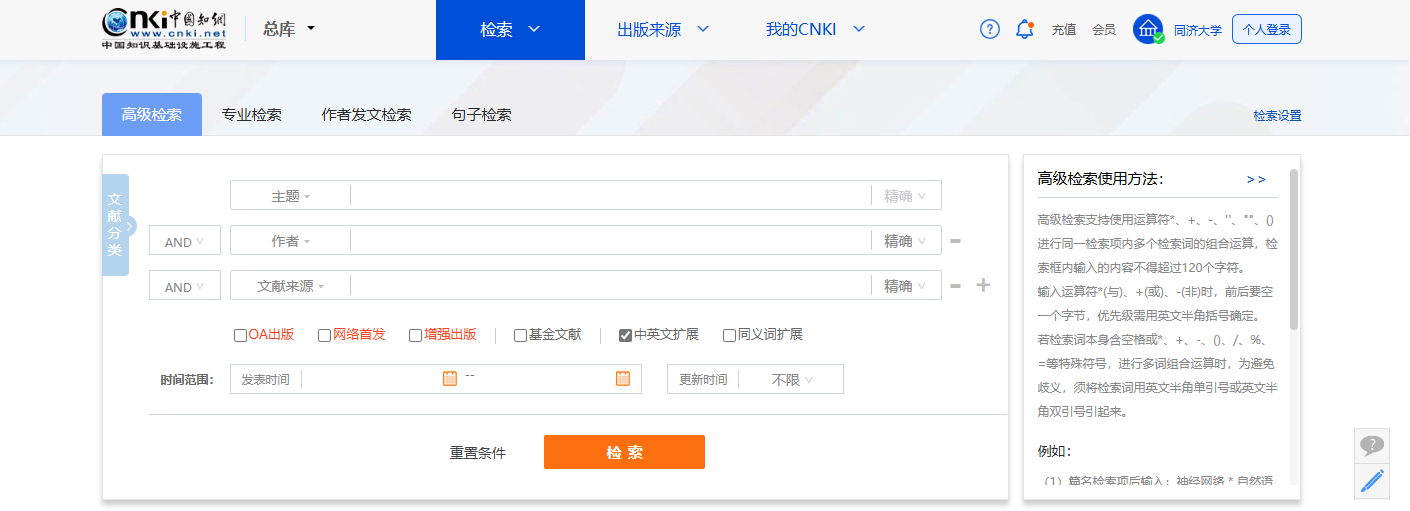The width and height of the screenshot is (1410, 511).
Task: Click the help question mark icon
Action: tap(989, 29)
